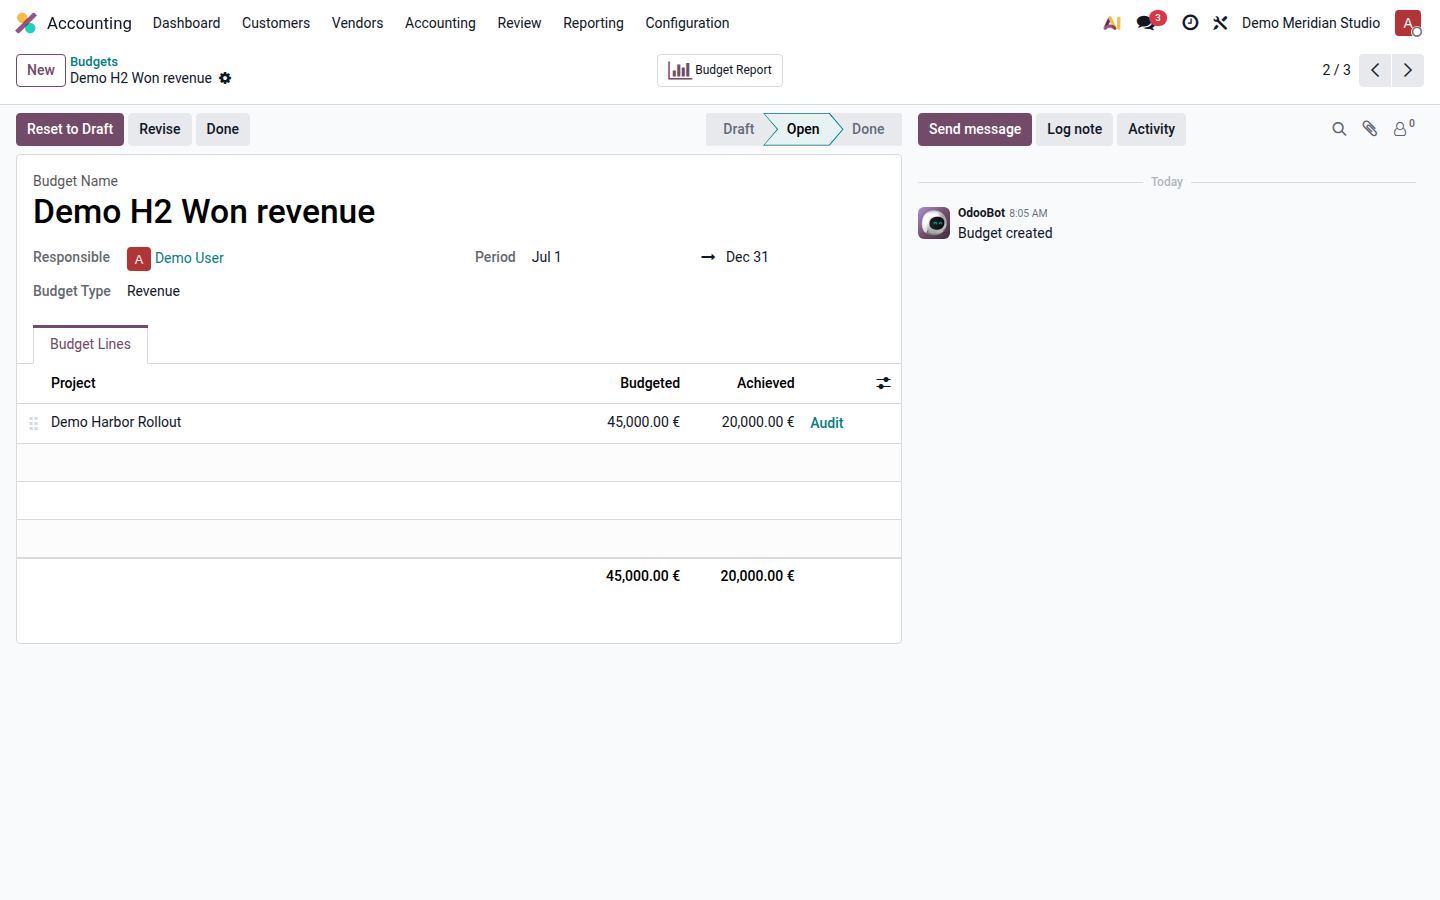The height and width of the screenshot is (900, 1440).
Task: Open the Review menu
Action: 519,23
